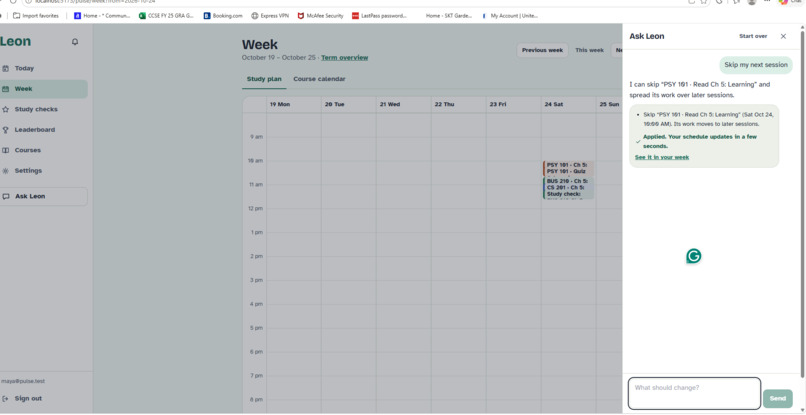
Task: Click Start over in Ask Leon
Action: click(753, 36)
